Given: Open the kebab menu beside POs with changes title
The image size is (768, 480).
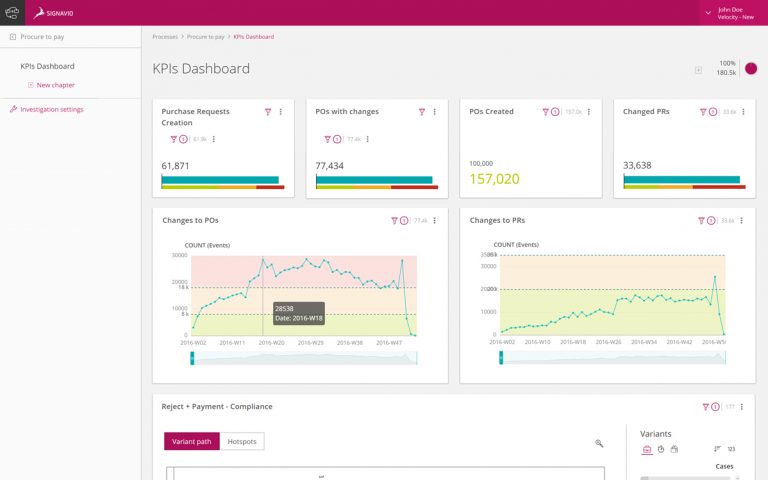Looking at the screenshot, I should pos(434,112).
